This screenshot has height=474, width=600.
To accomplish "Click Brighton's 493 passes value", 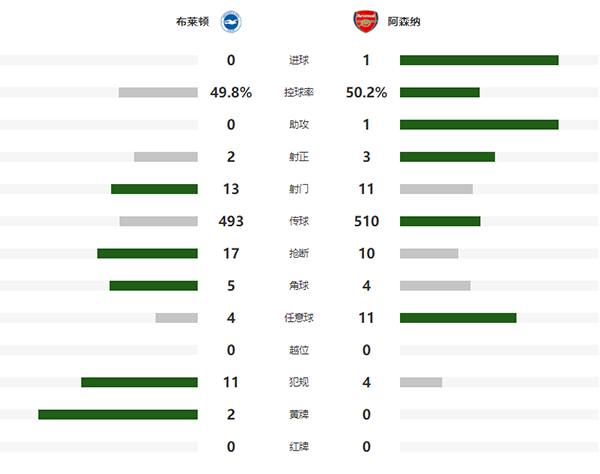I will (231, 221).
